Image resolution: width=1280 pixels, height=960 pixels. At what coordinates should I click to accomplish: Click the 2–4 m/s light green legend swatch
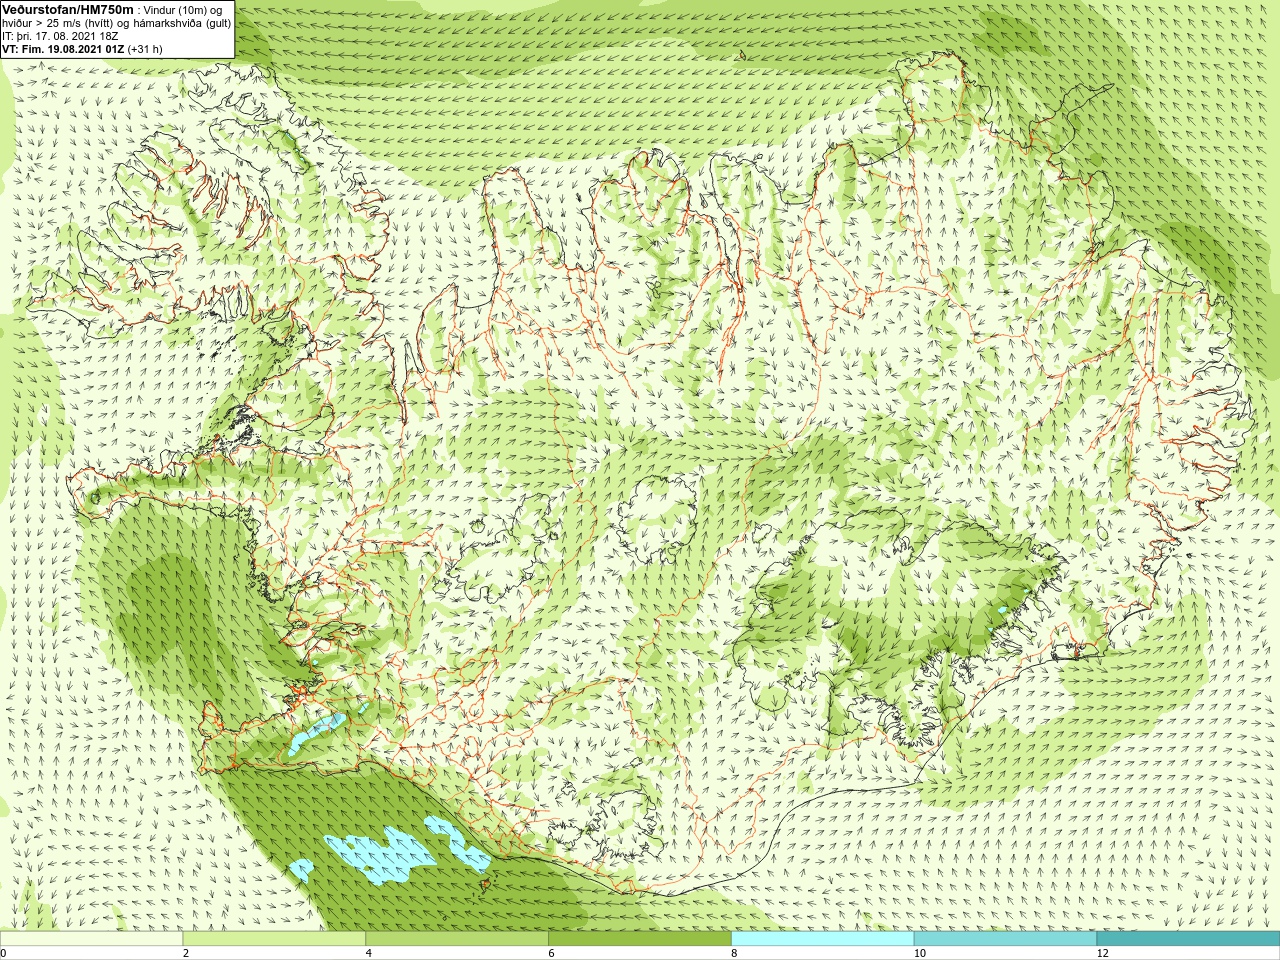[x=274, y=939]
